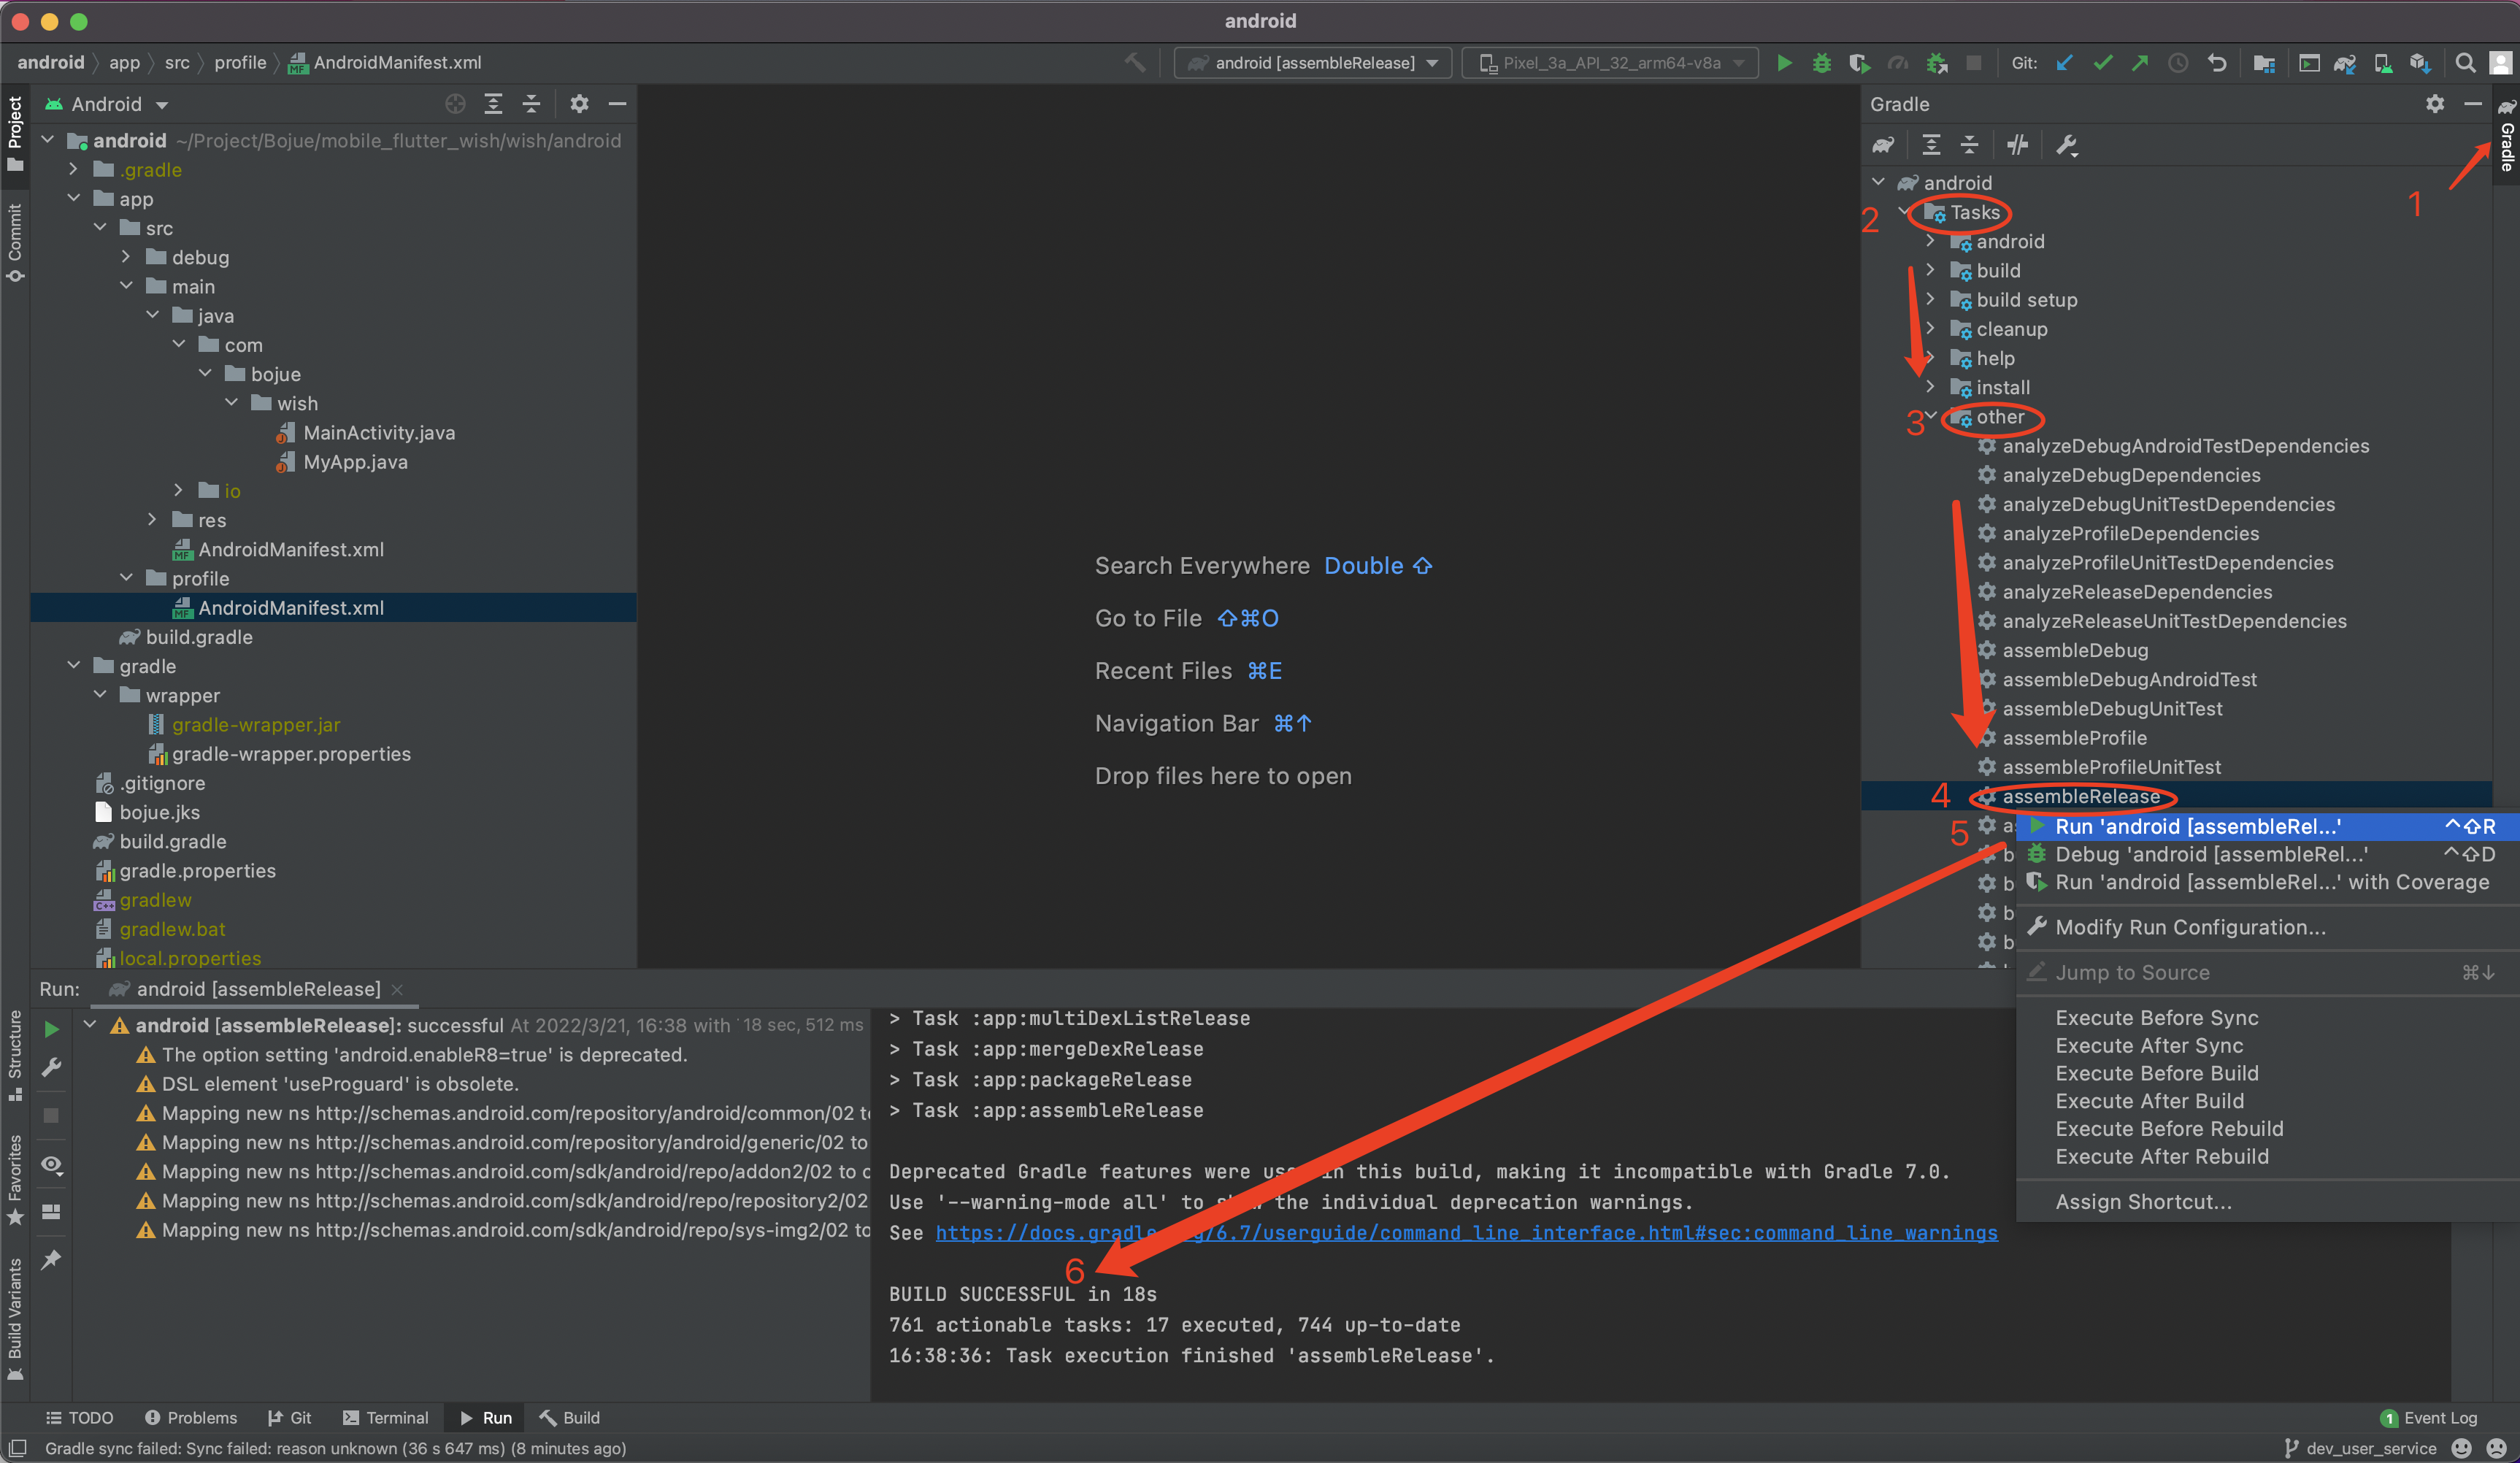Open the Device Manager icon
This screenshot has width=2520, height=1463.
[x=2382, y=63]
